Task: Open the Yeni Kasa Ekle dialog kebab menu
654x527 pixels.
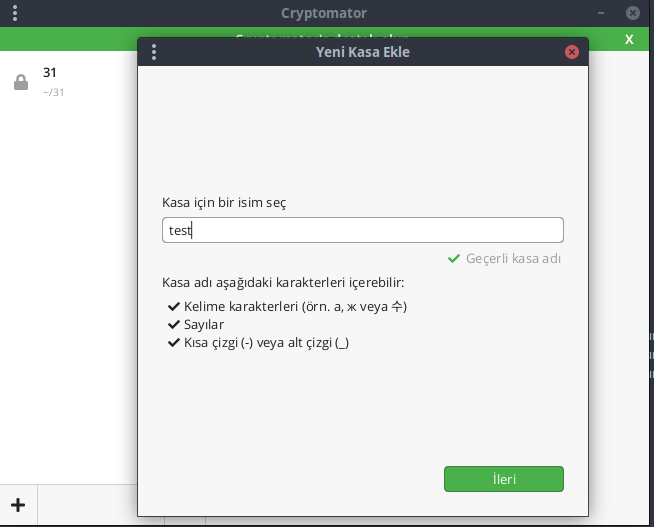Action: tap(154, 52)
